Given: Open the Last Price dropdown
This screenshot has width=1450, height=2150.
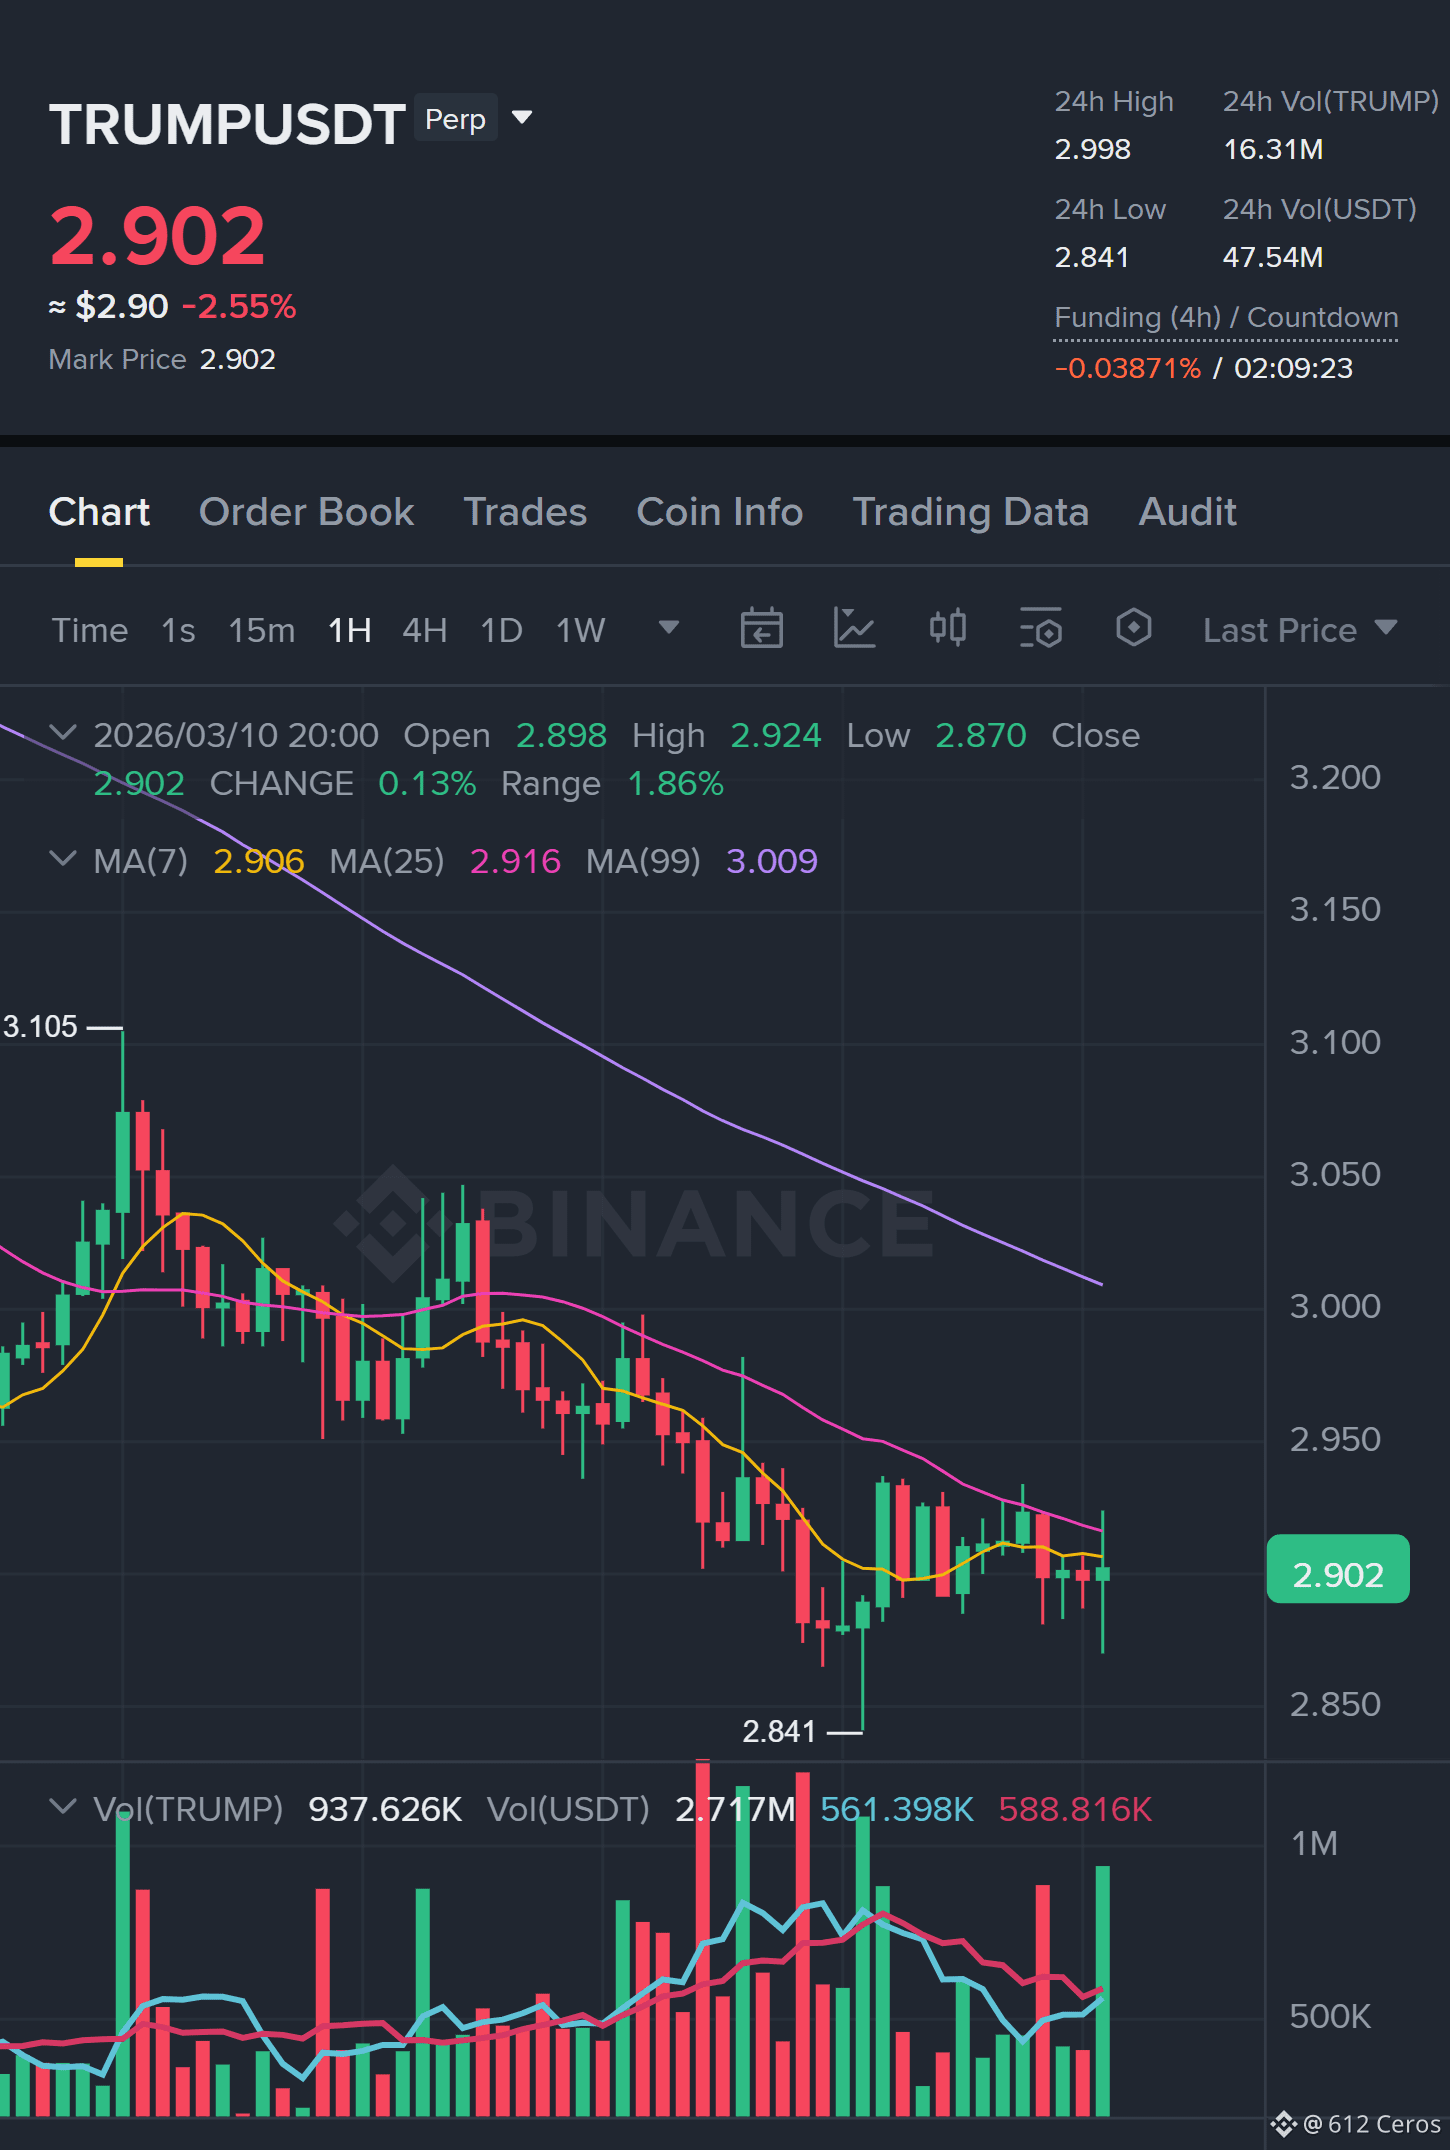Looking at the screenshot, I should point(1299,630).
